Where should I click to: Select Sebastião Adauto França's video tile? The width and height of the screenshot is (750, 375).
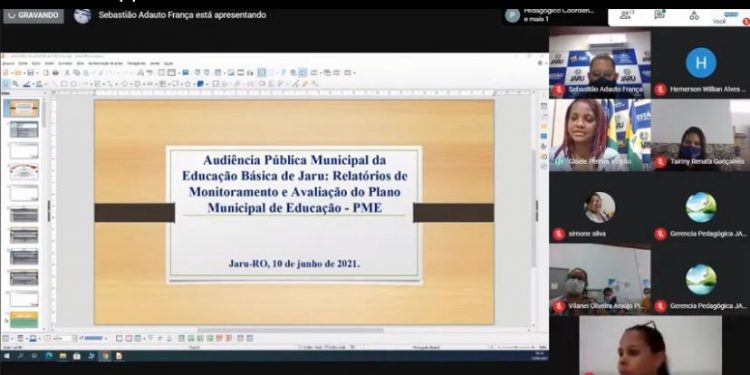(x=600, y=64)
